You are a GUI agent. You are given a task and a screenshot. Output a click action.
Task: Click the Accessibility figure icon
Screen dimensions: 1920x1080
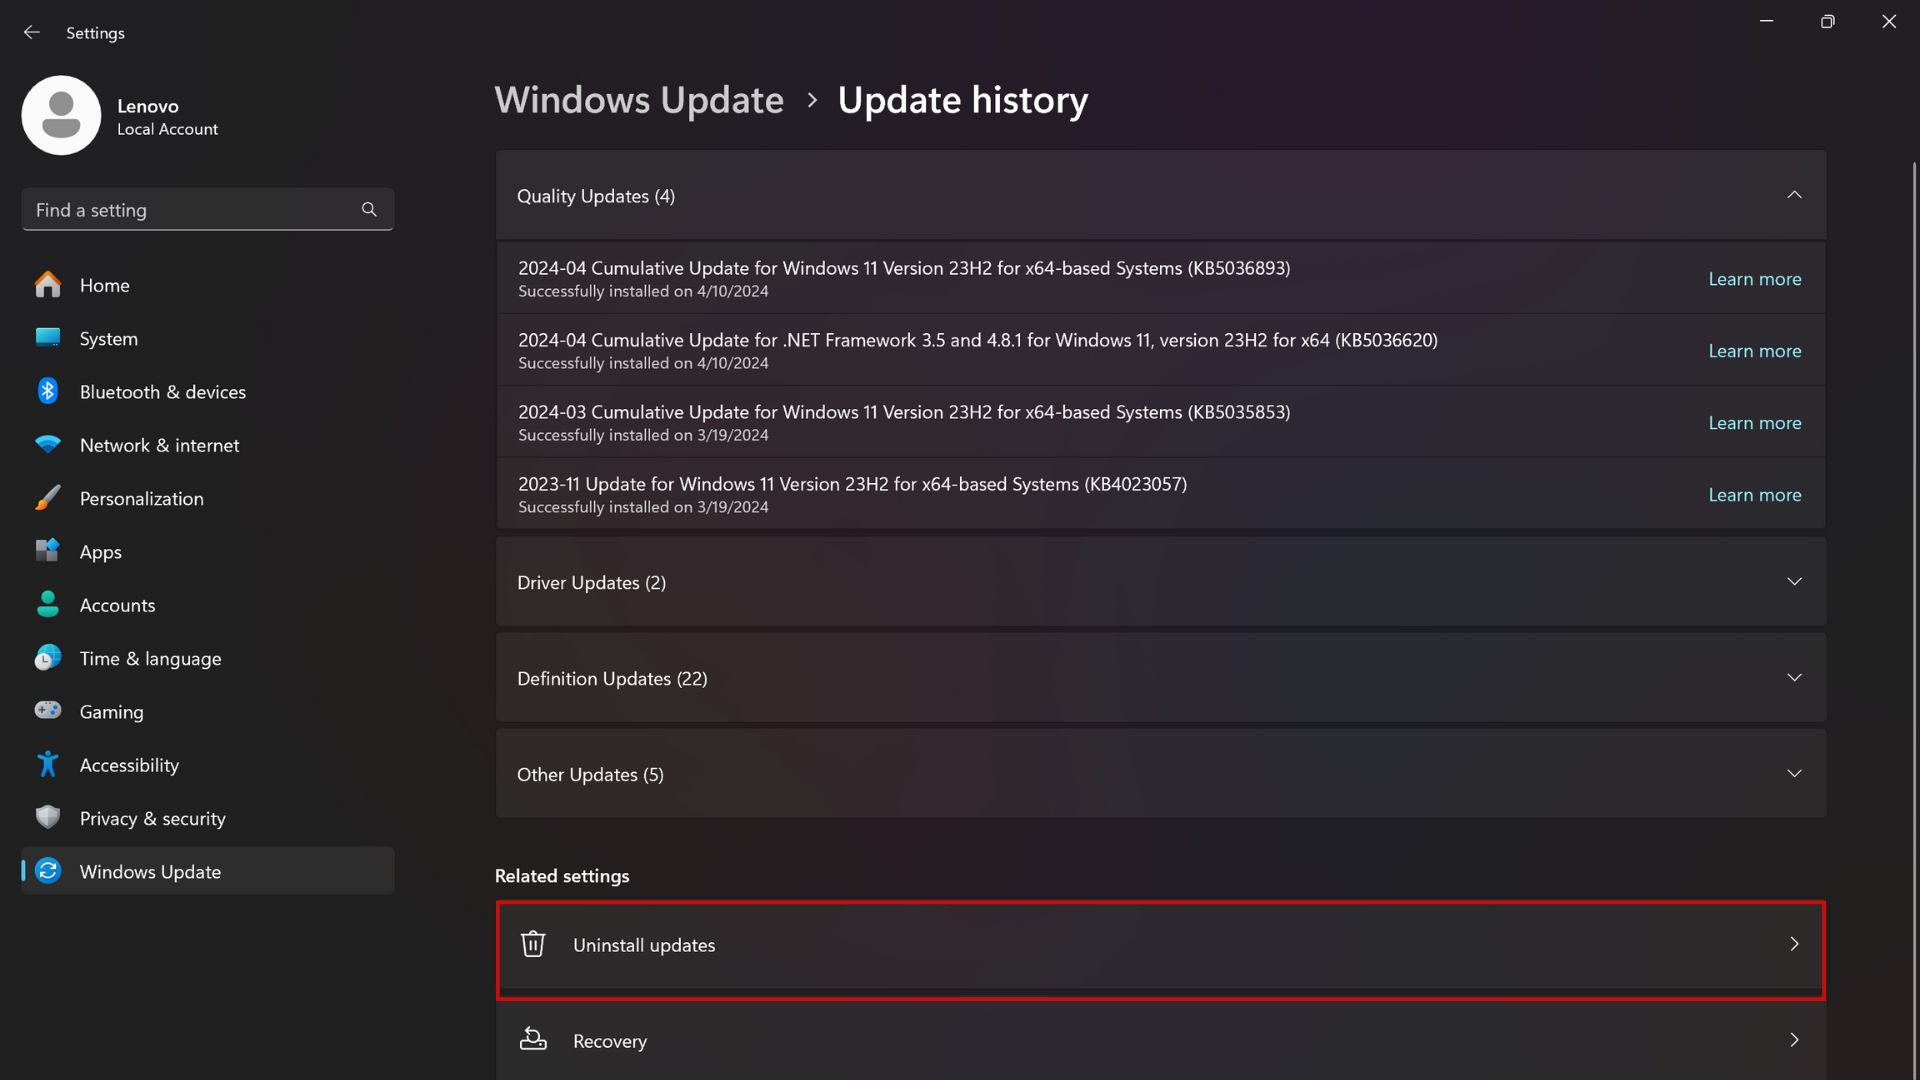pos(48,764)
